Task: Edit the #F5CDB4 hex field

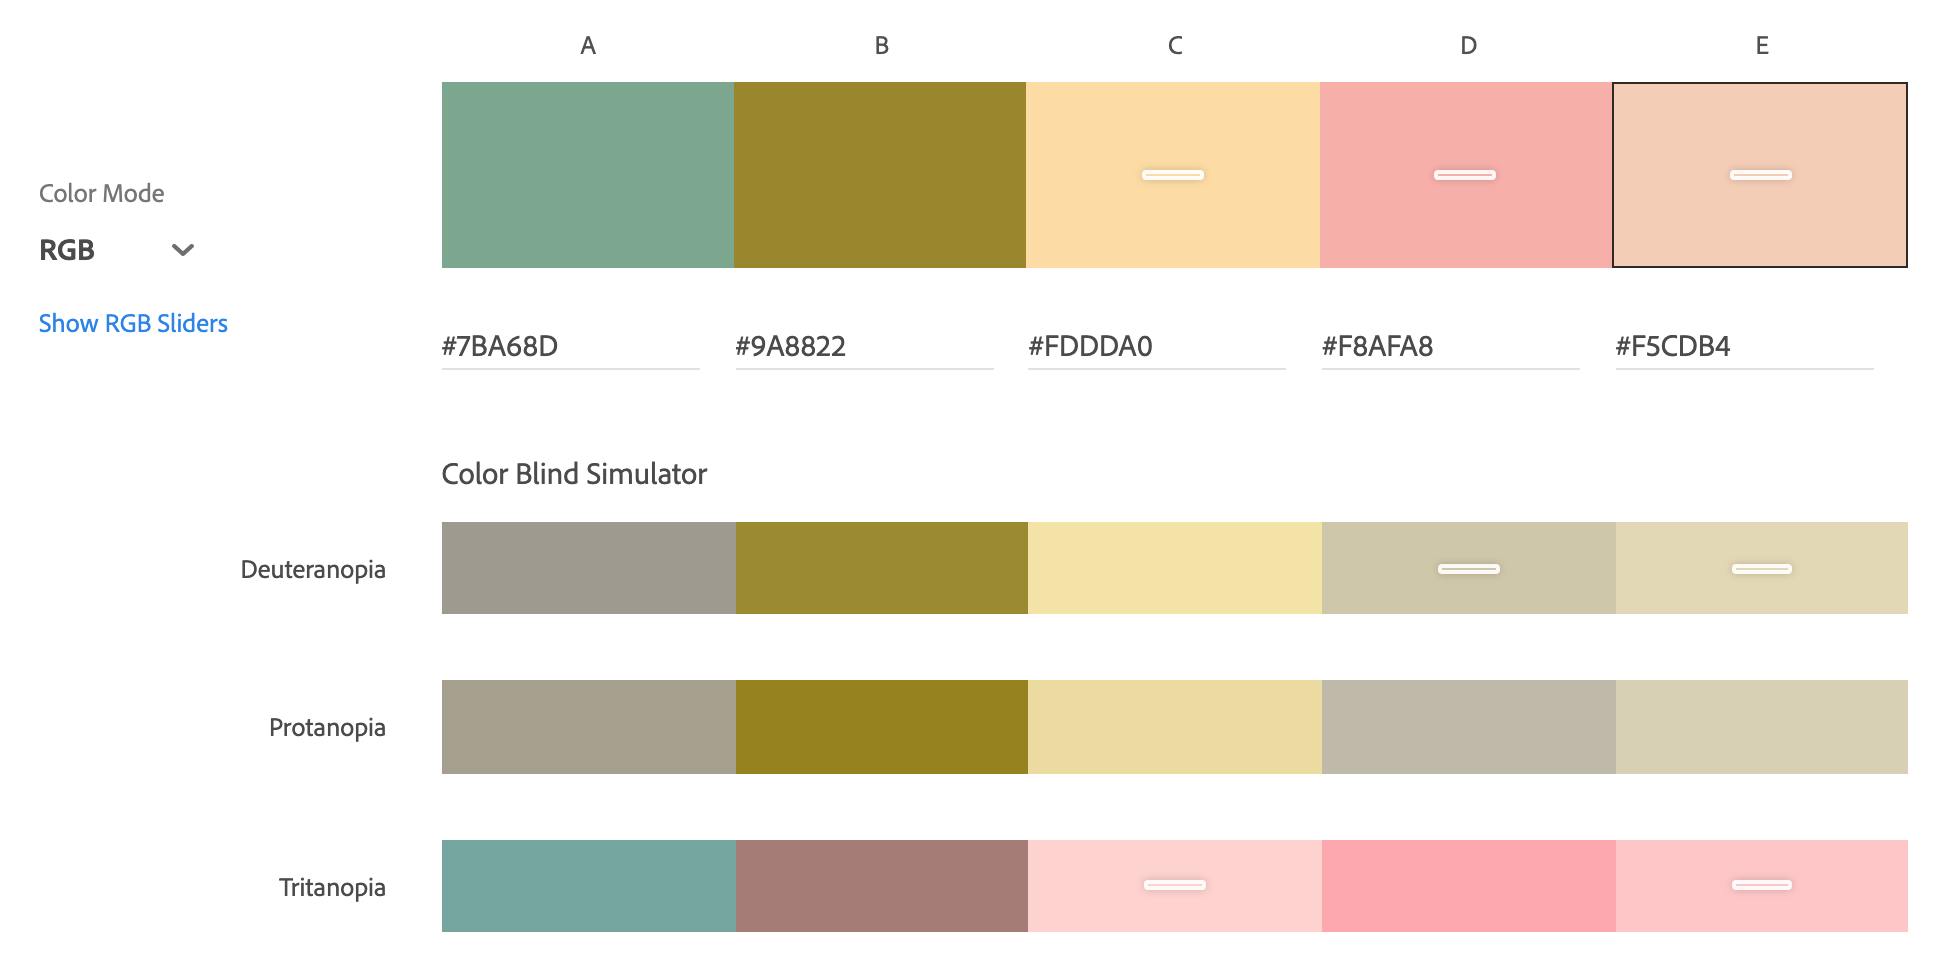Action: coord(1744,346)
